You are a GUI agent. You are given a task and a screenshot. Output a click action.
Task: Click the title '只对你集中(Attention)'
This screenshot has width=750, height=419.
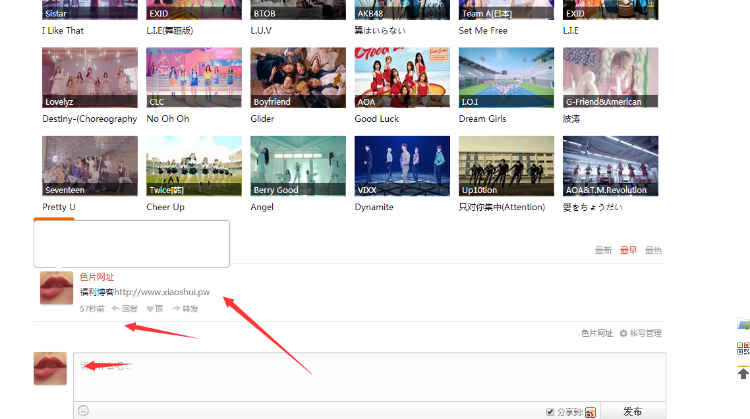click(502, 207)
